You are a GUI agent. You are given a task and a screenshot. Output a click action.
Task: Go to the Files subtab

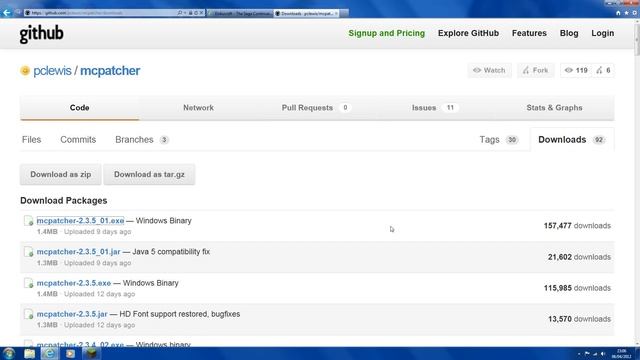tap(31, 140)
